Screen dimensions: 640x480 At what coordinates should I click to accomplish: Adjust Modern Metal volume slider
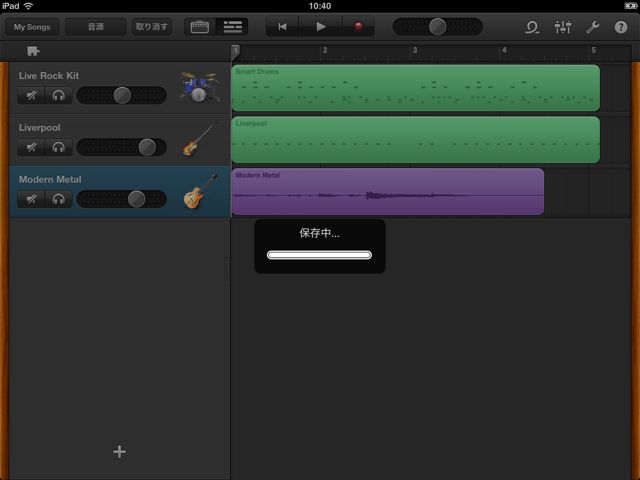click(x=122, y=199)
